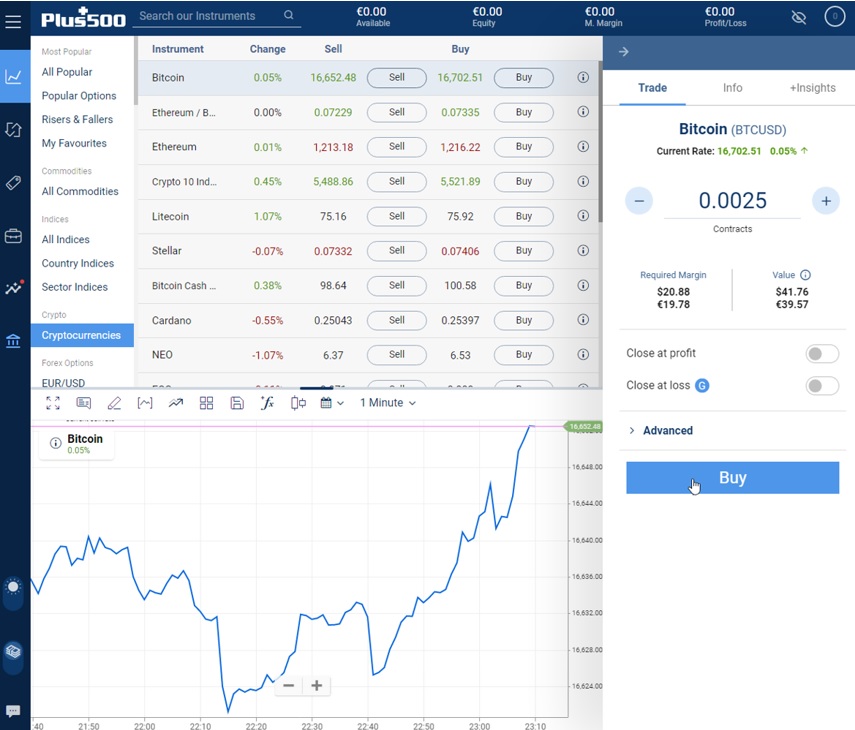This screenshot has width=855, height=730.
Task: Buy Stellar from the instrument list
Action: 523,251
